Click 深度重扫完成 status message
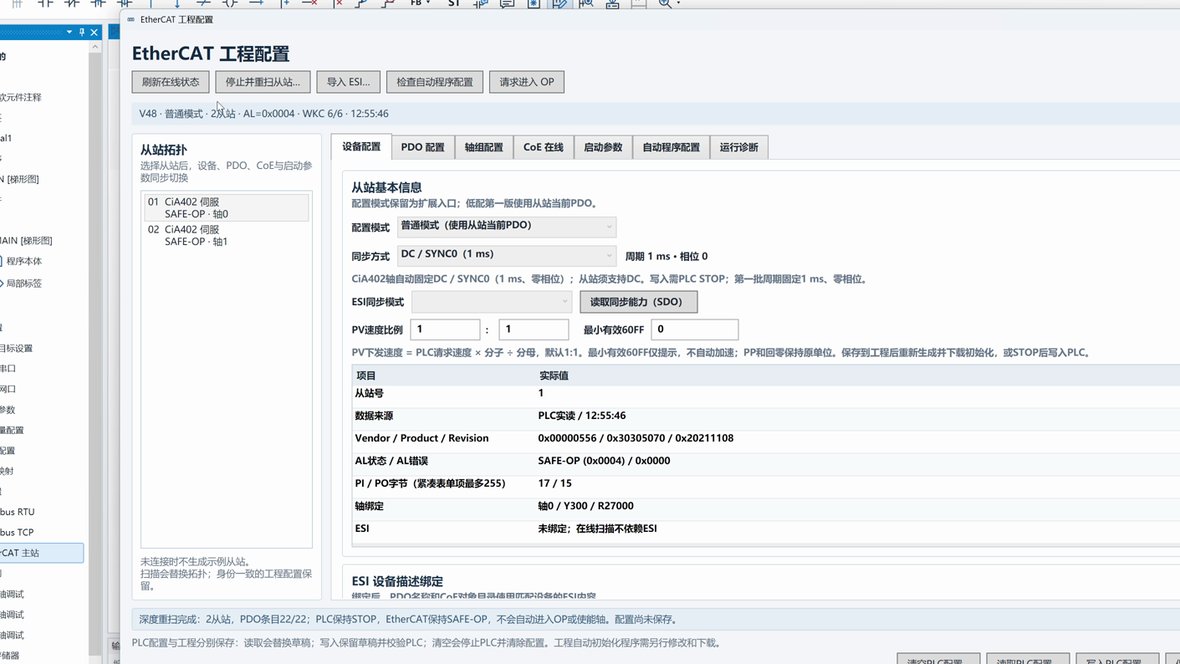The image size is (1180, 664). 407,620
